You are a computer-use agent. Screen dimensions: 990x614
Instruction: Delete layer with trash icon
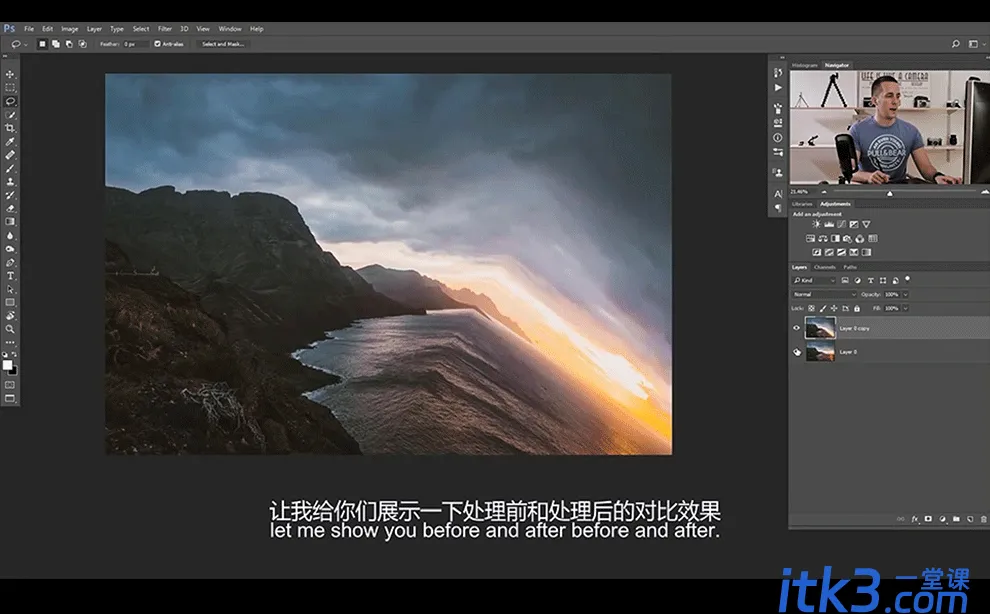984,519
